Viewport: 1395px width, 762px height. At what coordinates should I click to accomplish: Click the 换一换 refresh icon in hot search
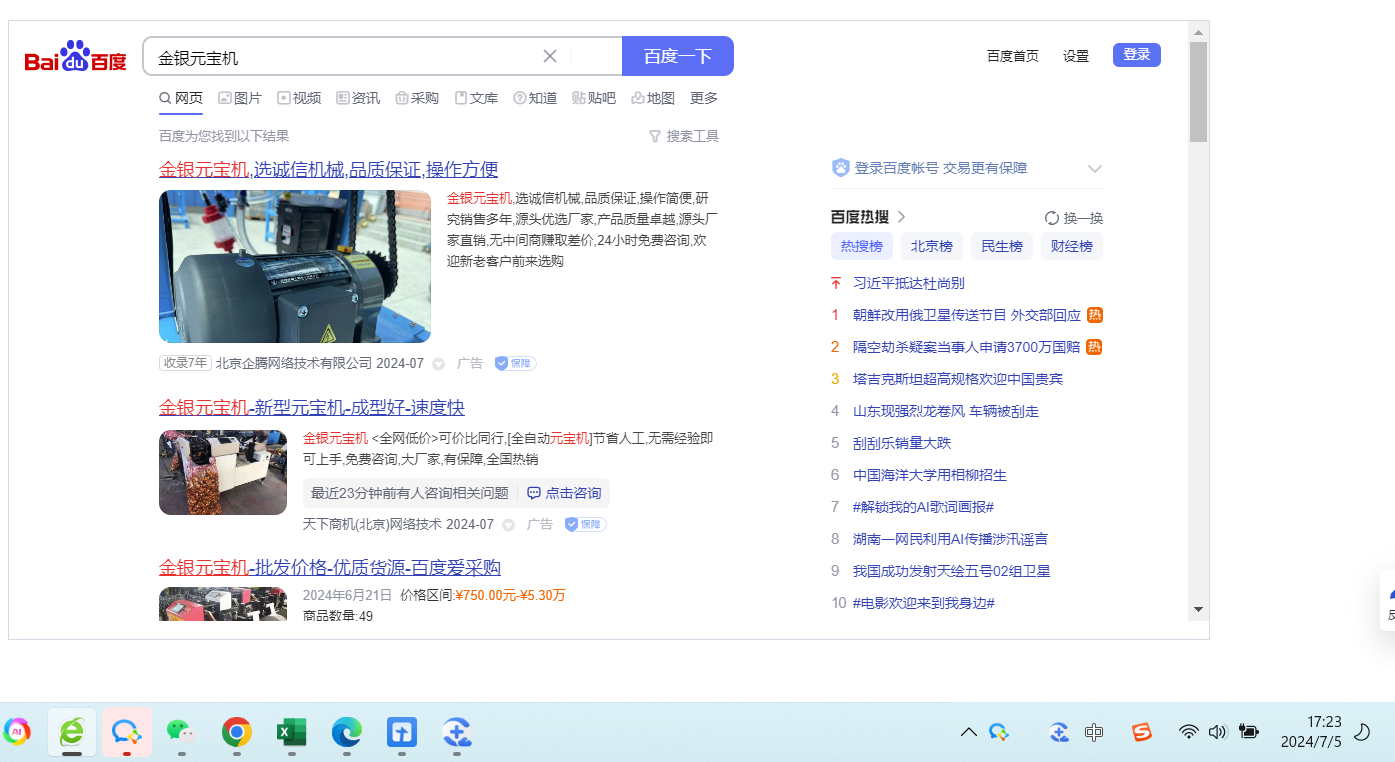point(1051,218)
